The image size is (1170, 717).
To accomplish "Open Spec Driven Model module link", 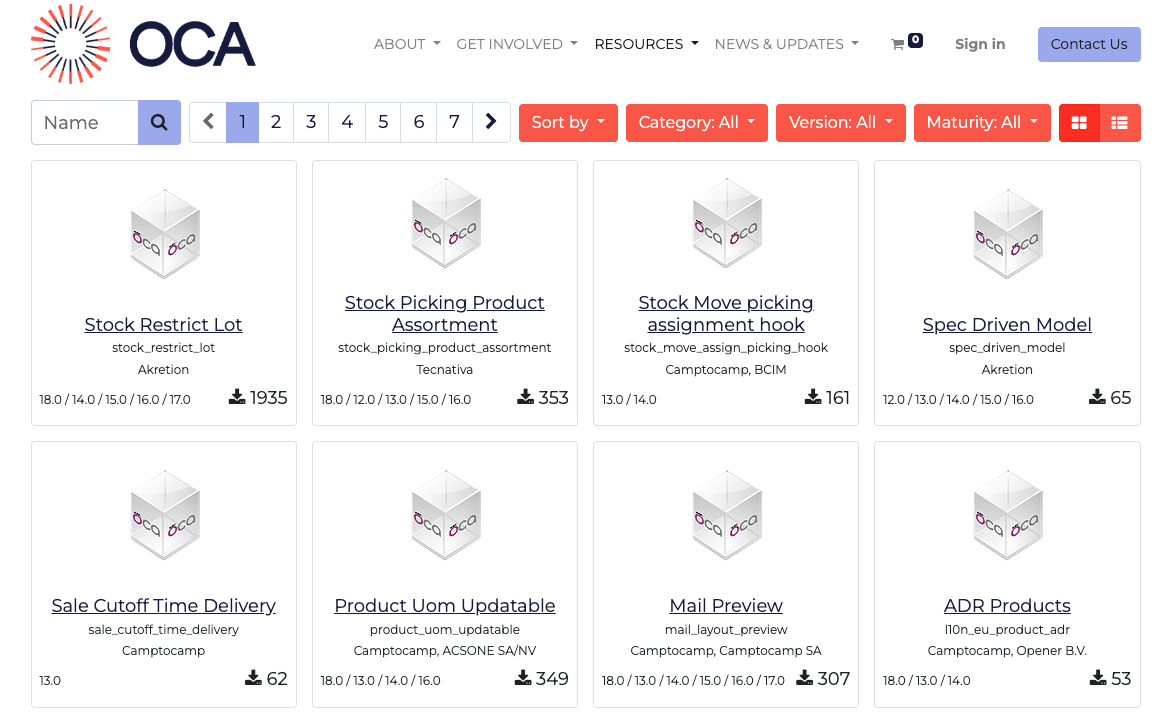I will click(1007, 325).
